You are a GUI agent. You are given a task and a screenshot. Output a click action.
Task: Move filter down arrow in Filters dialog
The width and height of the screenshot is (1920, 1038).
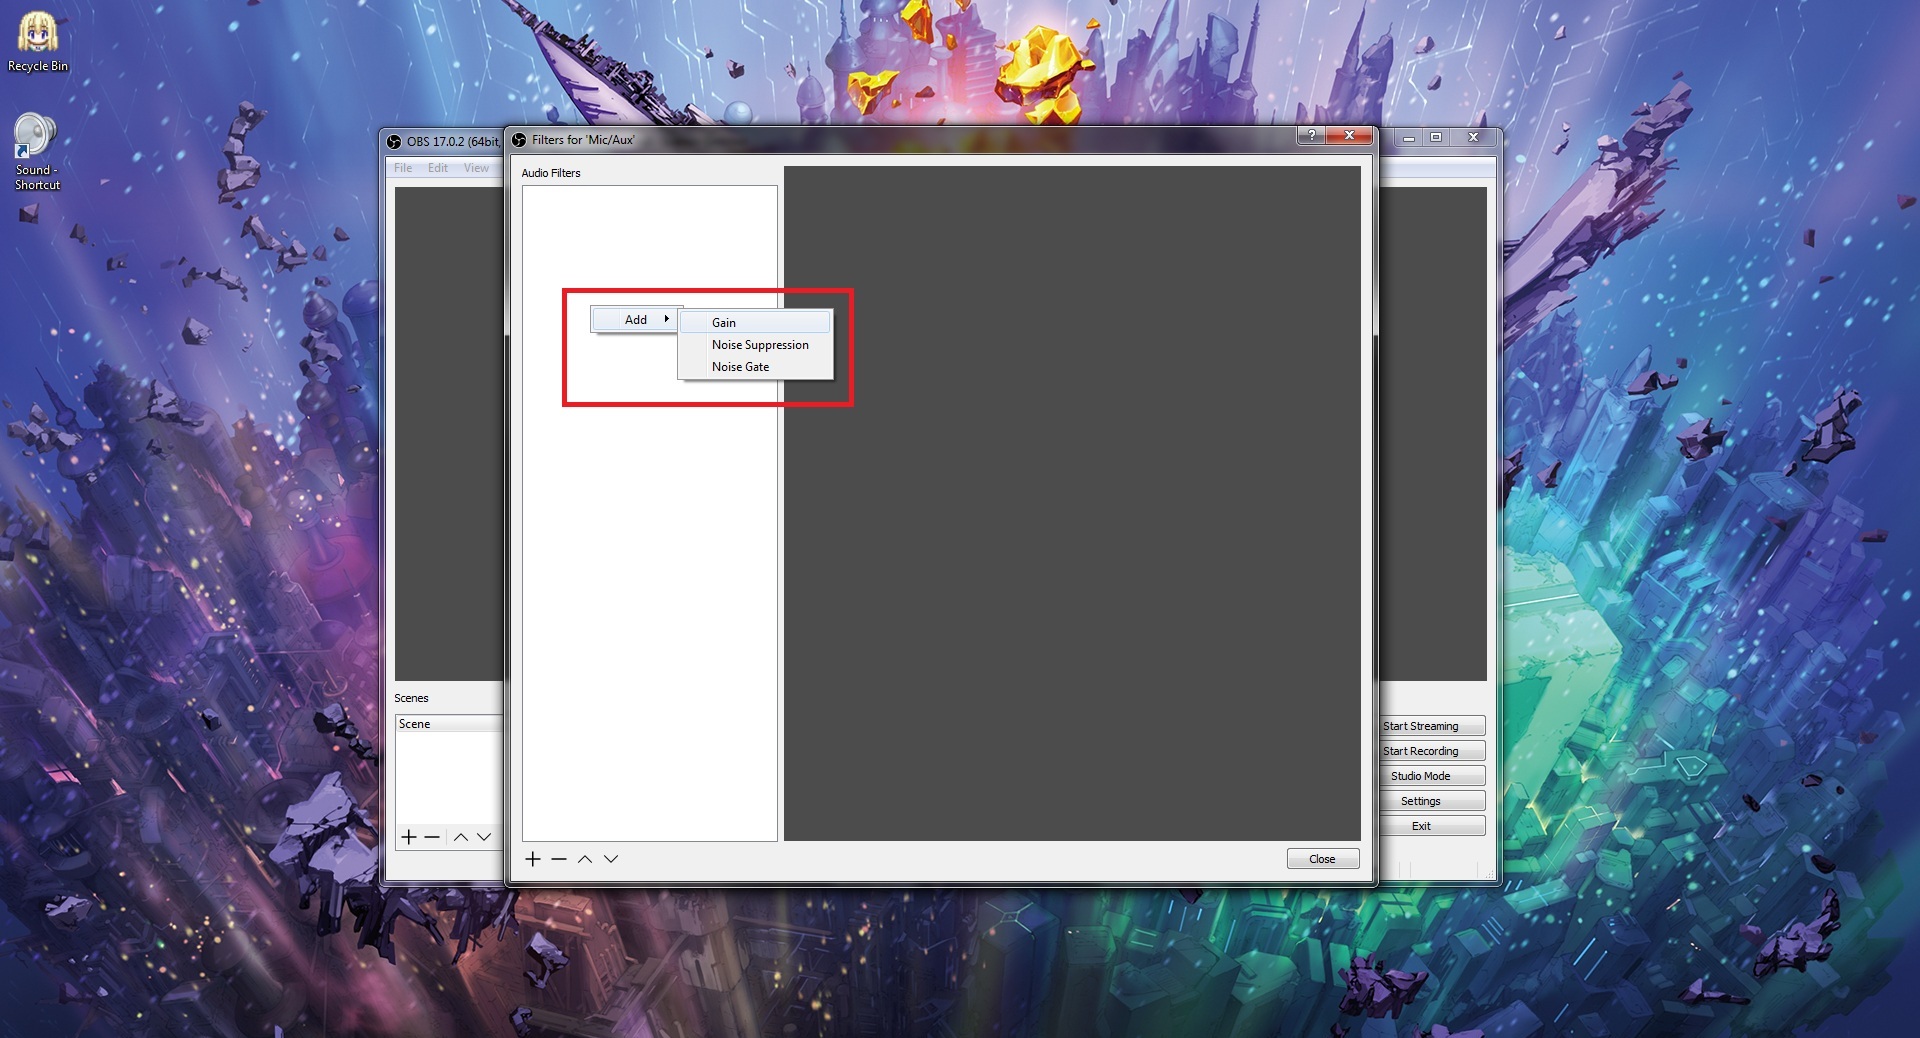point(611,859)
